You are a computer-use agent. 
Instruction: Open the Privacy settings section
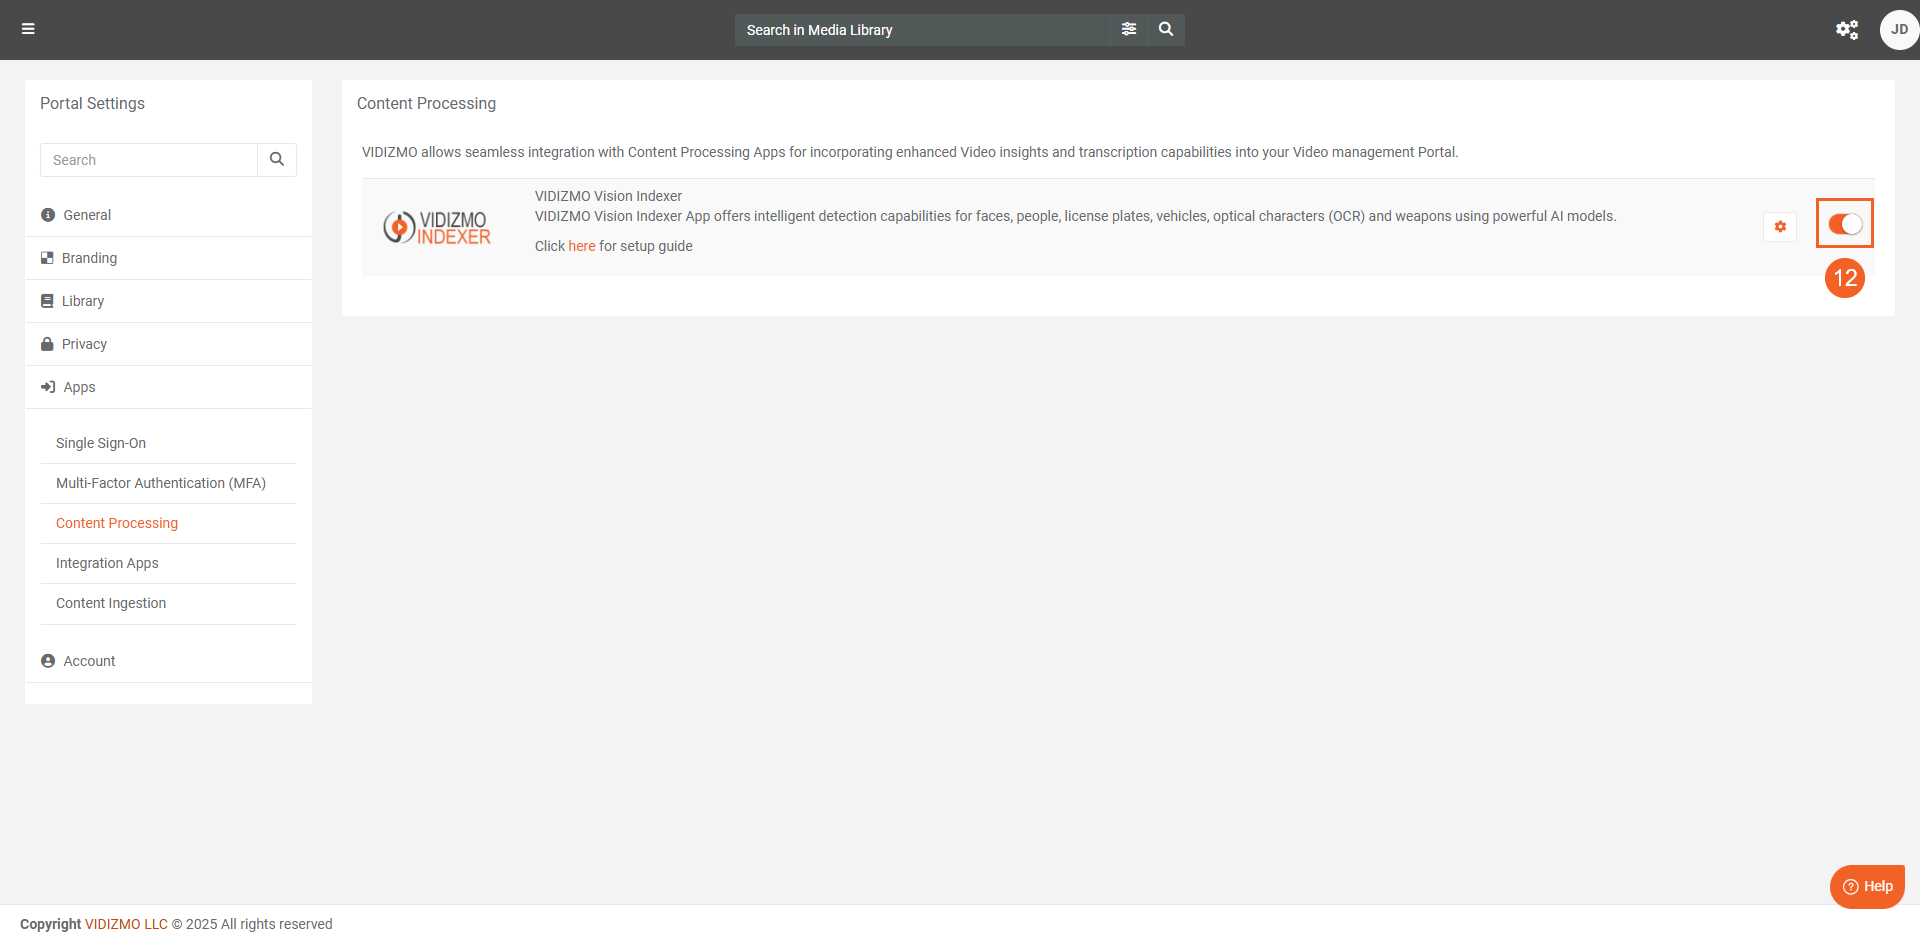(x=84, y=344)
